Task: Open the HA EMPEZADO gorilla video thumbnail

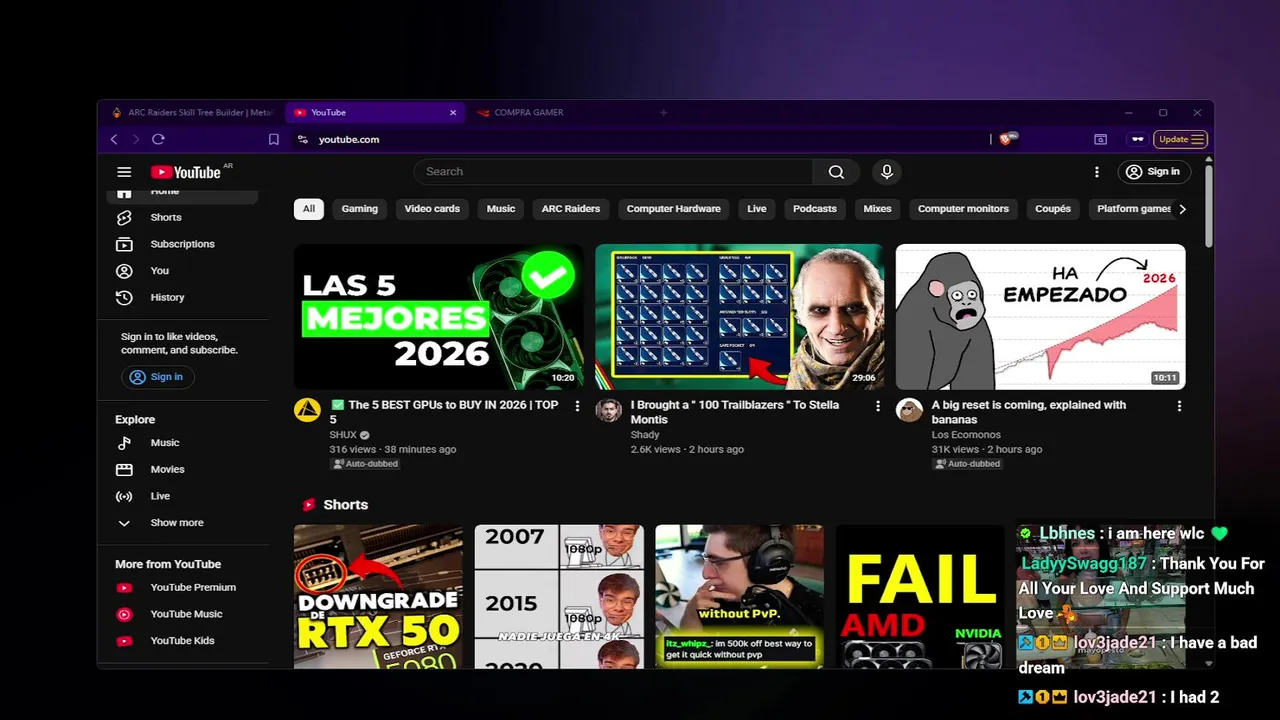Action: pos(1041,317)
